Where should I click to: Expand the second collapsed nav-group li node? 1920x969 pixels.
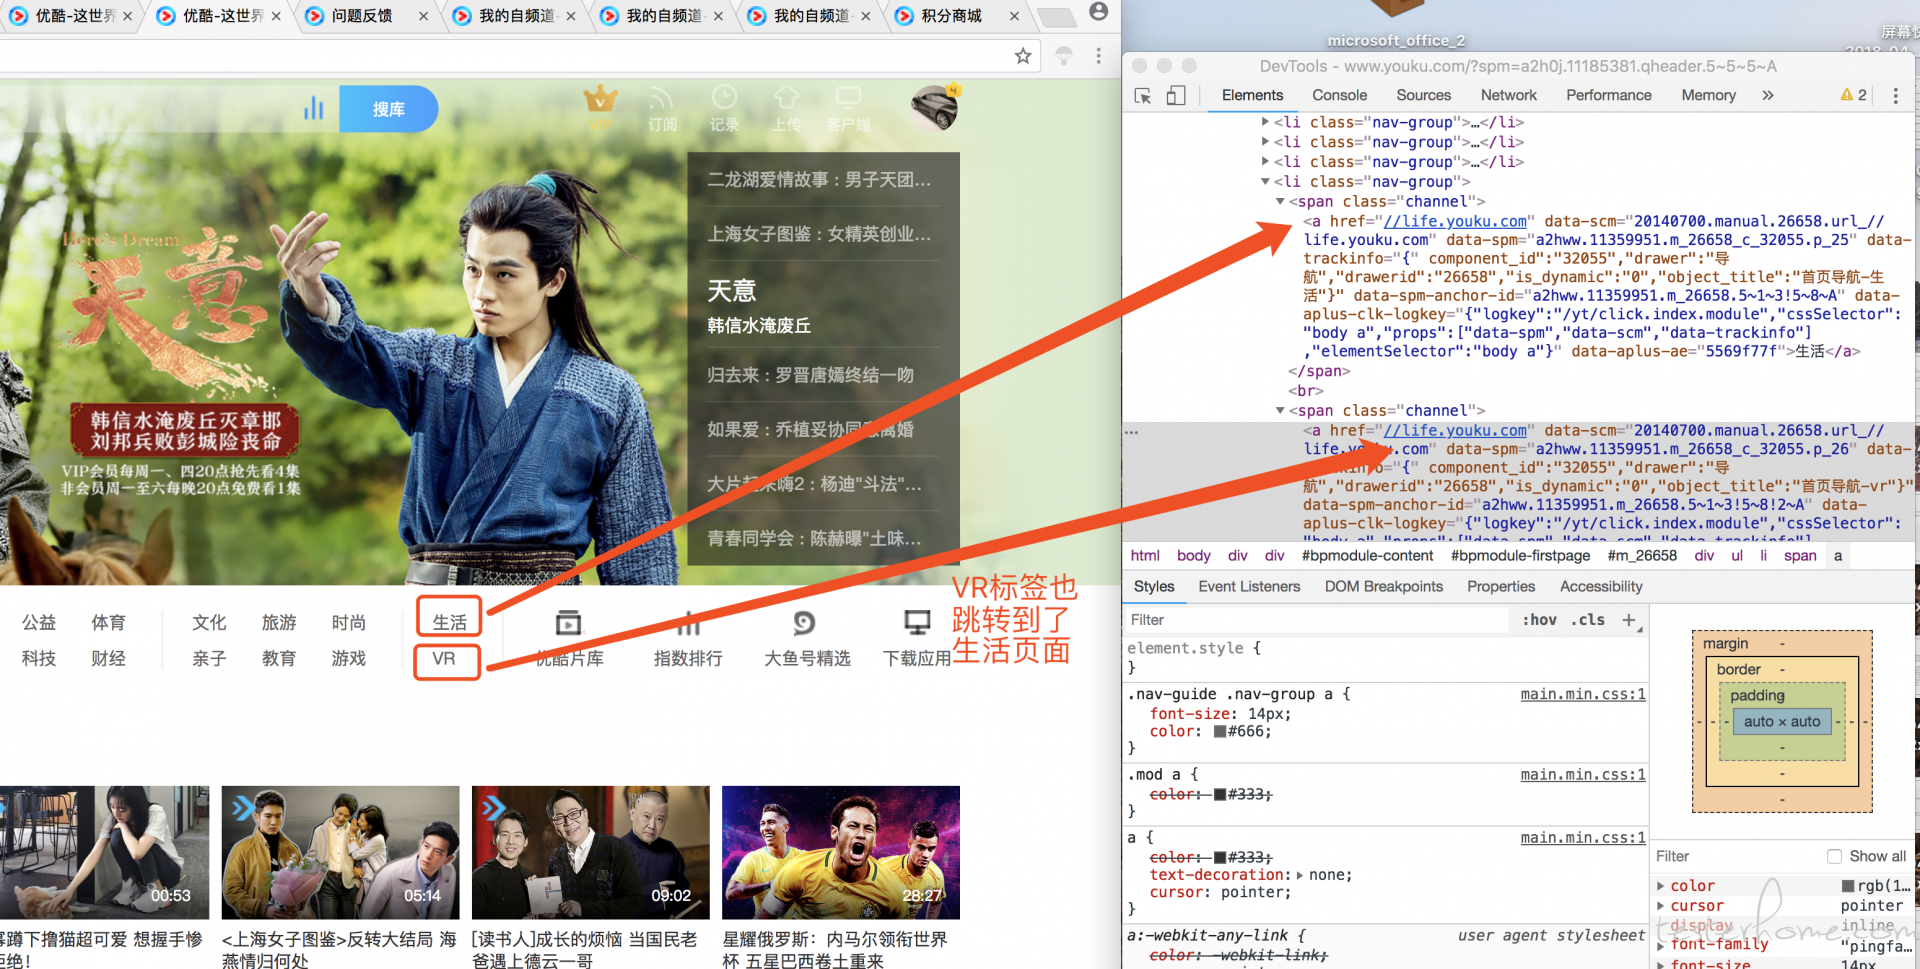(x=1265, y=142)
